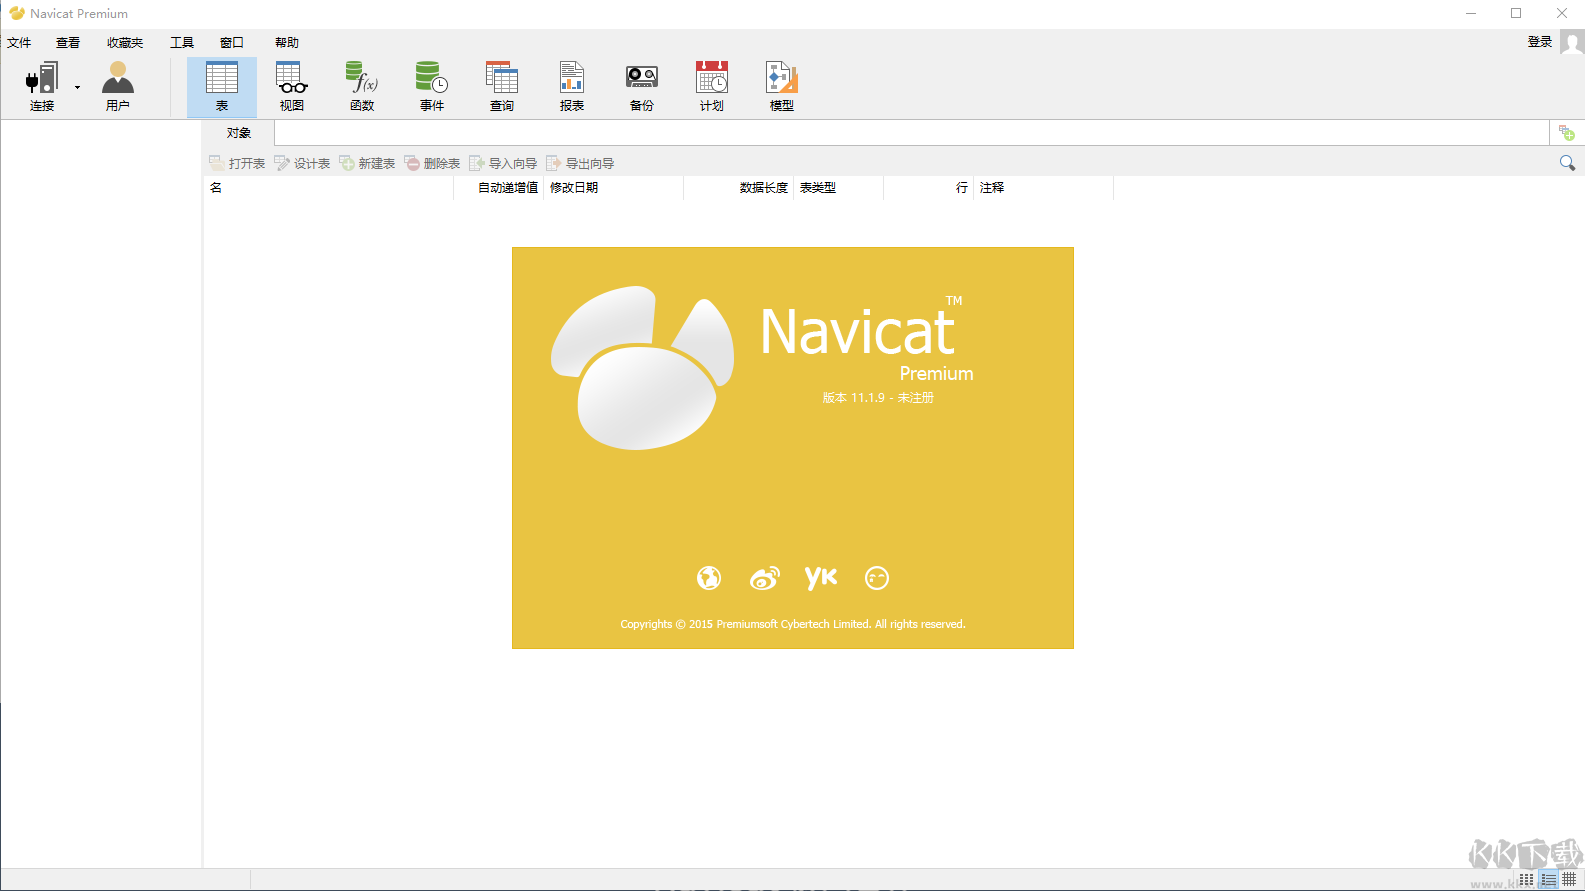Switch to detail grid view in status bar
1585x891 pixels.
click(1570, 880)
